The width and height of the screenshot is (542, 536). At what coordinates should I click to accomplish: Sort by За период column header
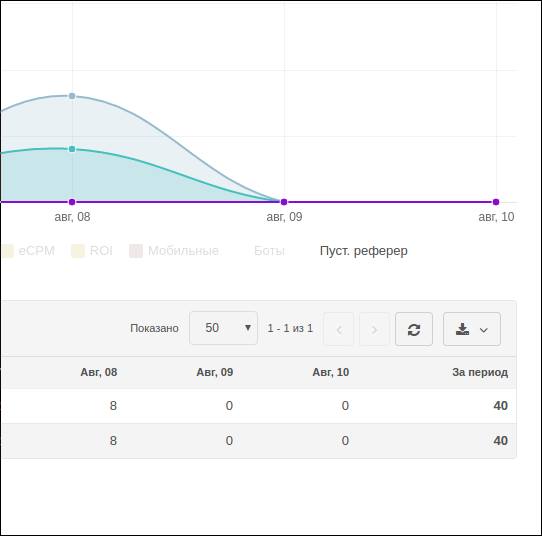click(480, 373)
